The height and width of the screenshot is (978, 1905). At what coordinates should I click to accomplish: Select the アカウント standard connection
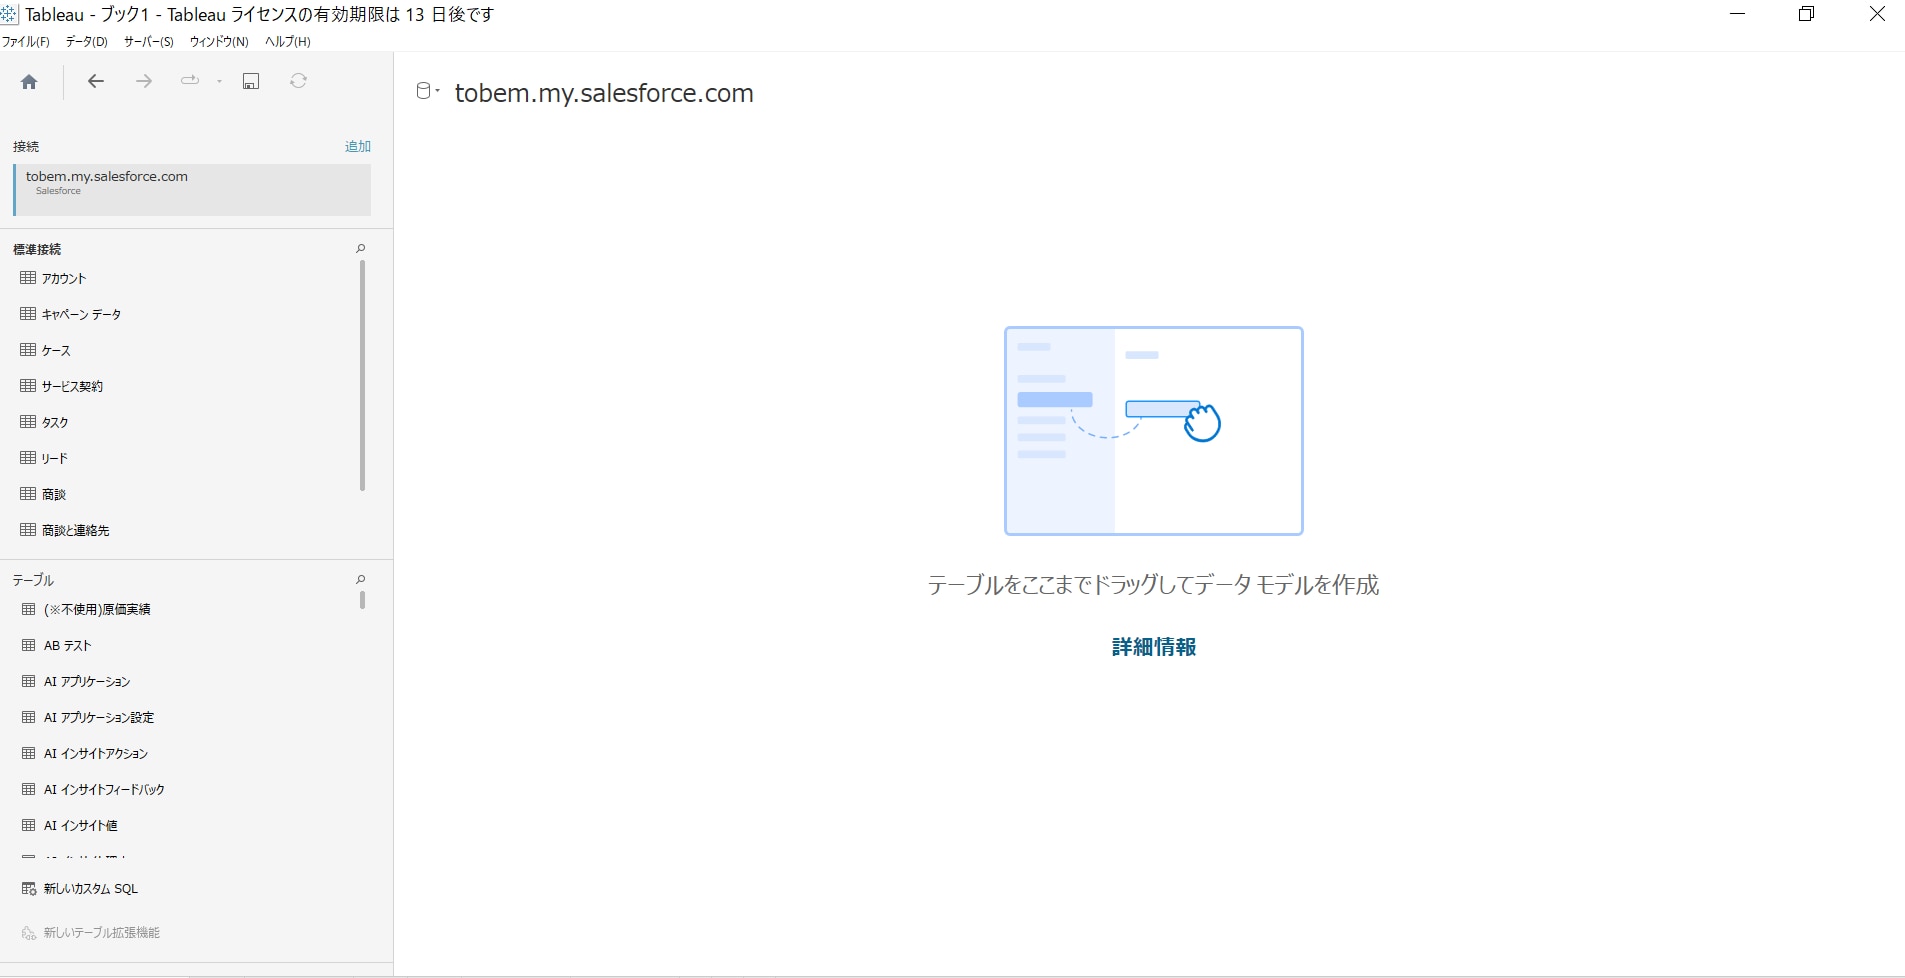click(64, 279)
